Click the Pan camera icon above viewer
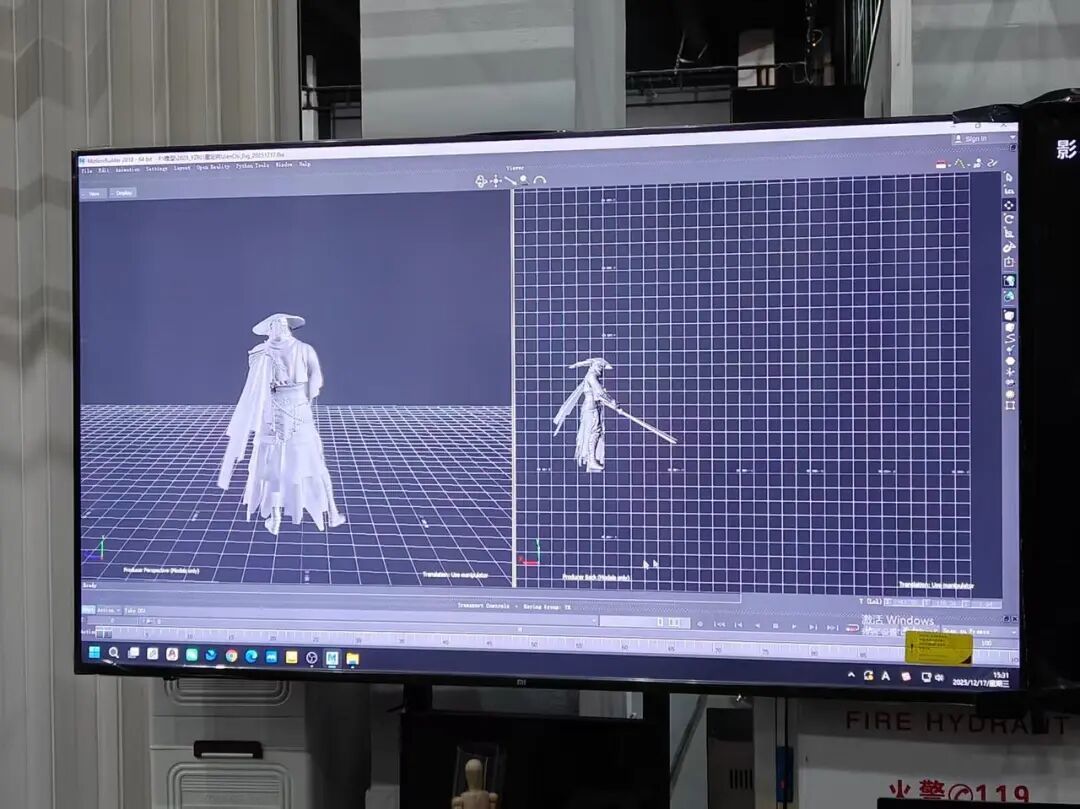This screenshot has height=809, width=1080. pos(496,181)
